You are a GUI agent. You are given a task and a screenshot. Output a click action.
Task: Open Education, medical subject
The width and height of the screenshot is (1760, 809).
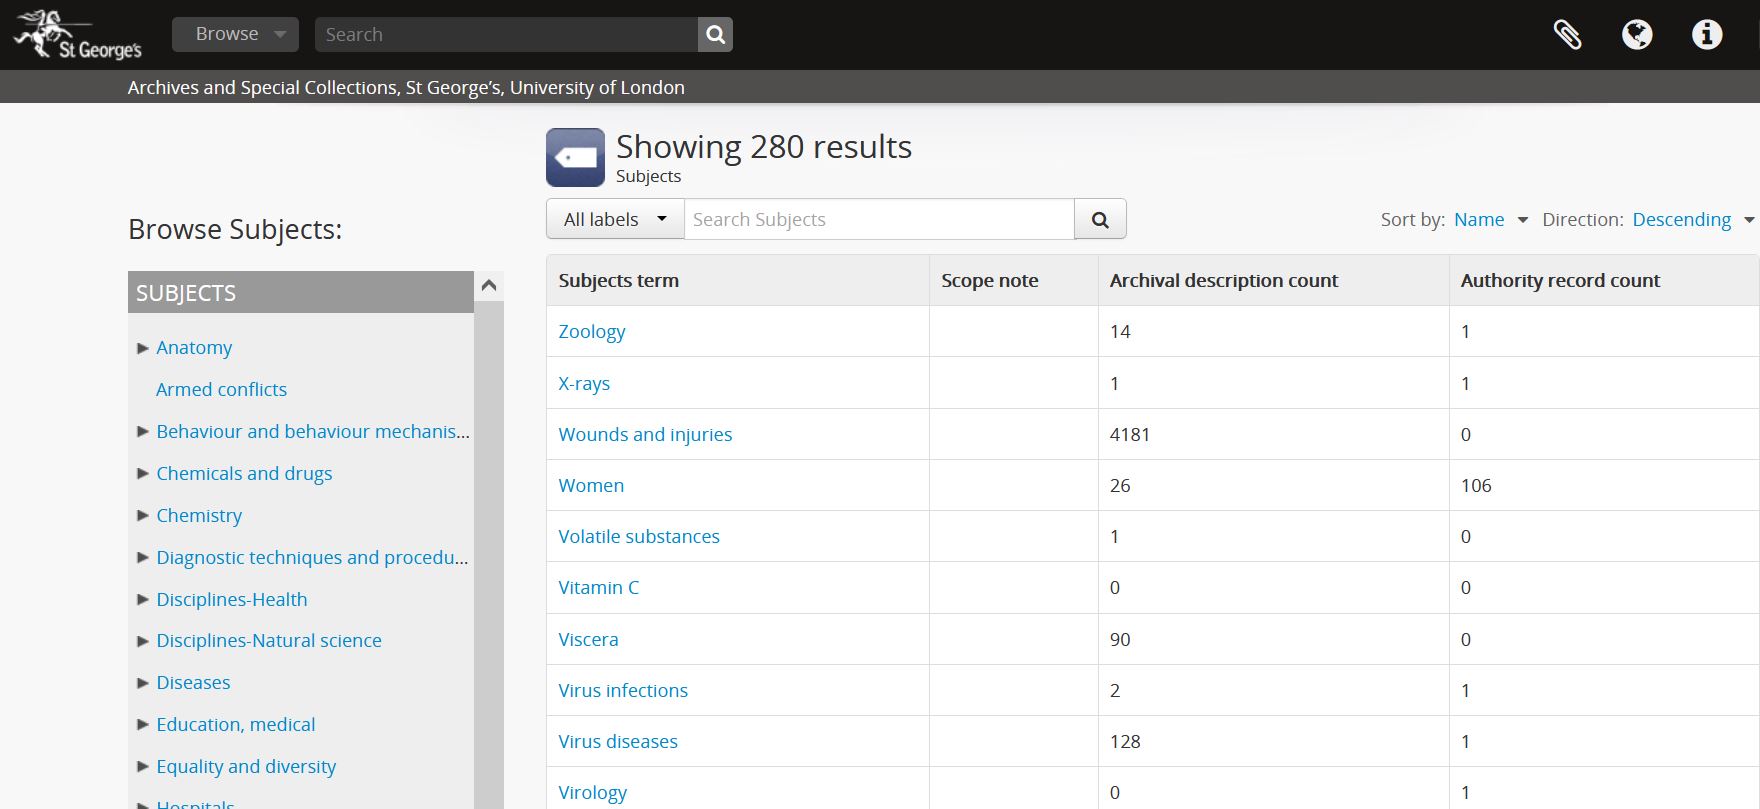(235, 725)
